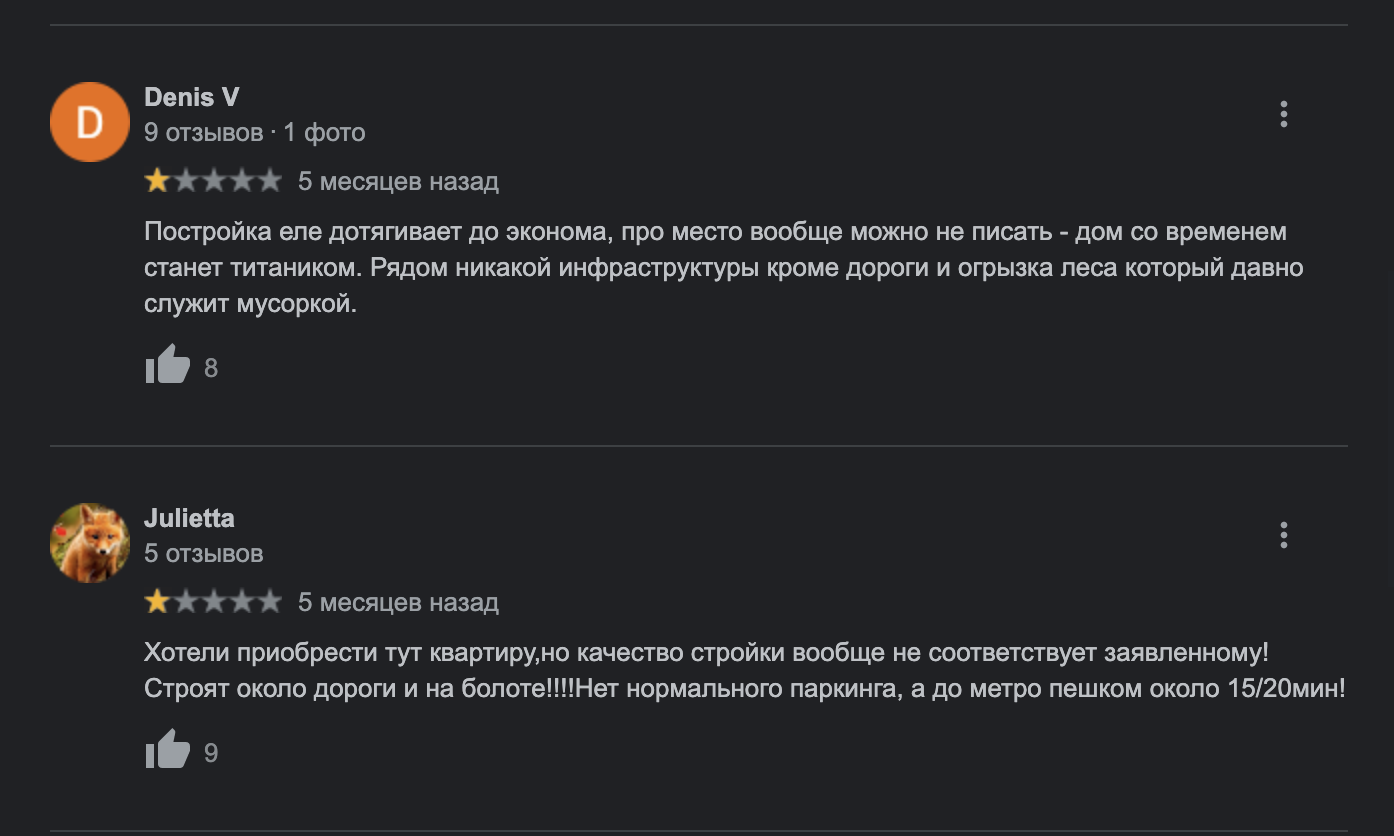The image size is (1394, 836).
Task: Click the like count 9 on Julietta's review
Action: coord(211,752)
